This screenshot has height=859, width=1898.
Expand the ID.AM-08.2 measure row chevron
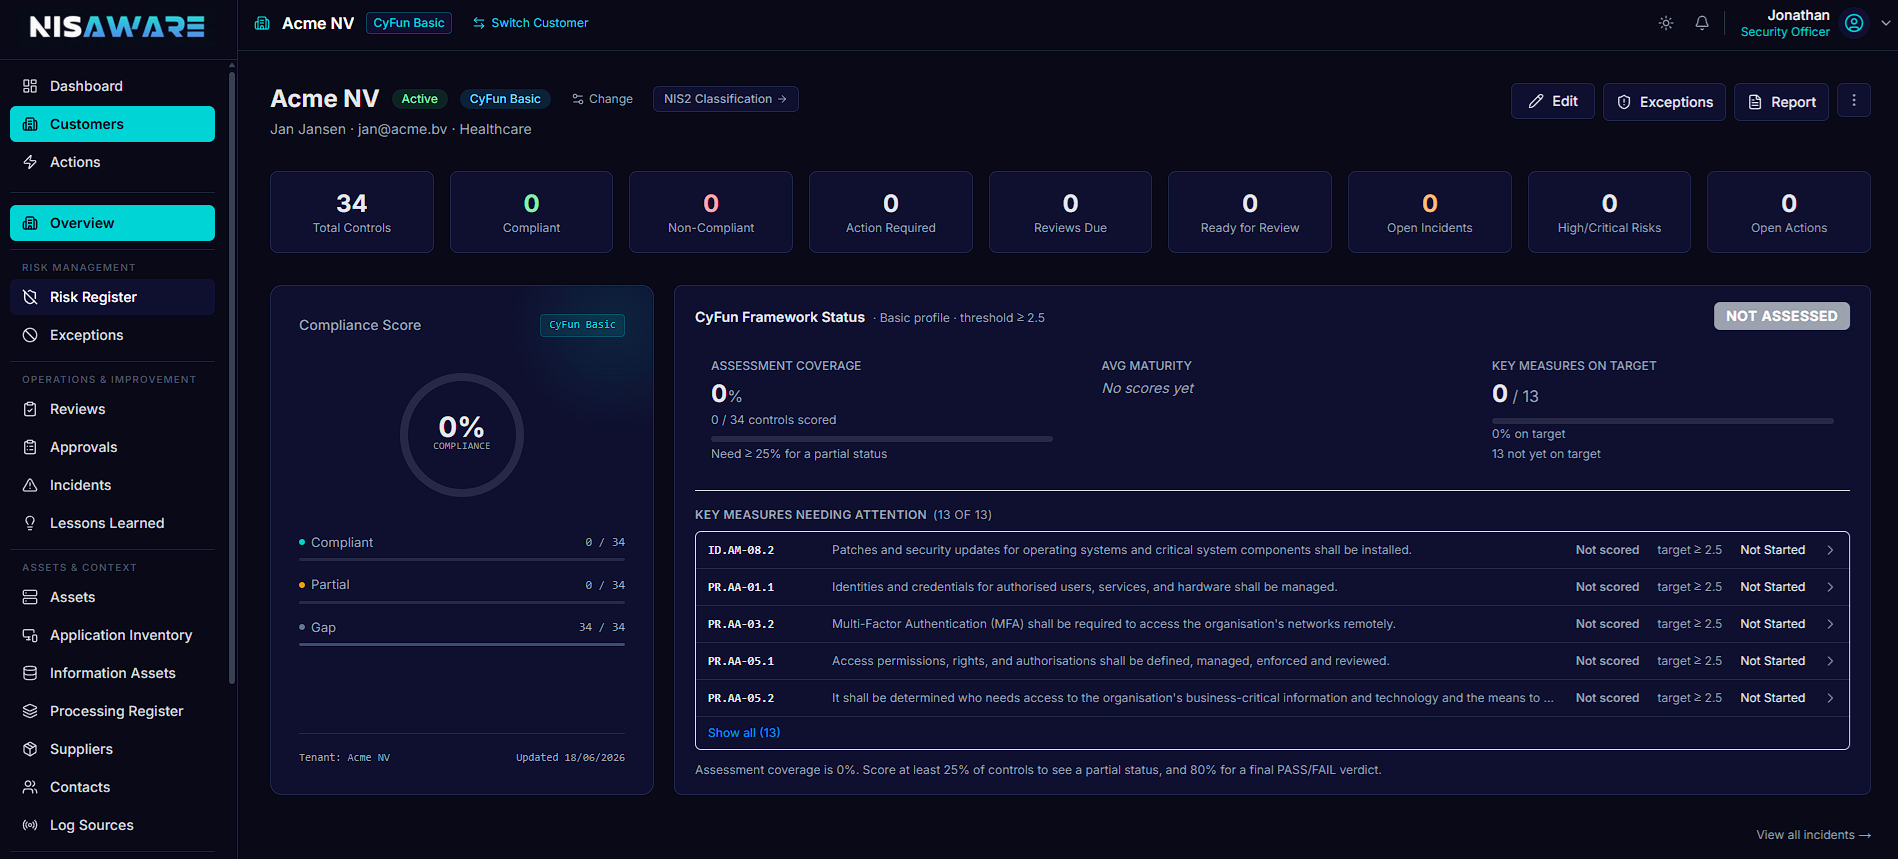(1830, 550)
